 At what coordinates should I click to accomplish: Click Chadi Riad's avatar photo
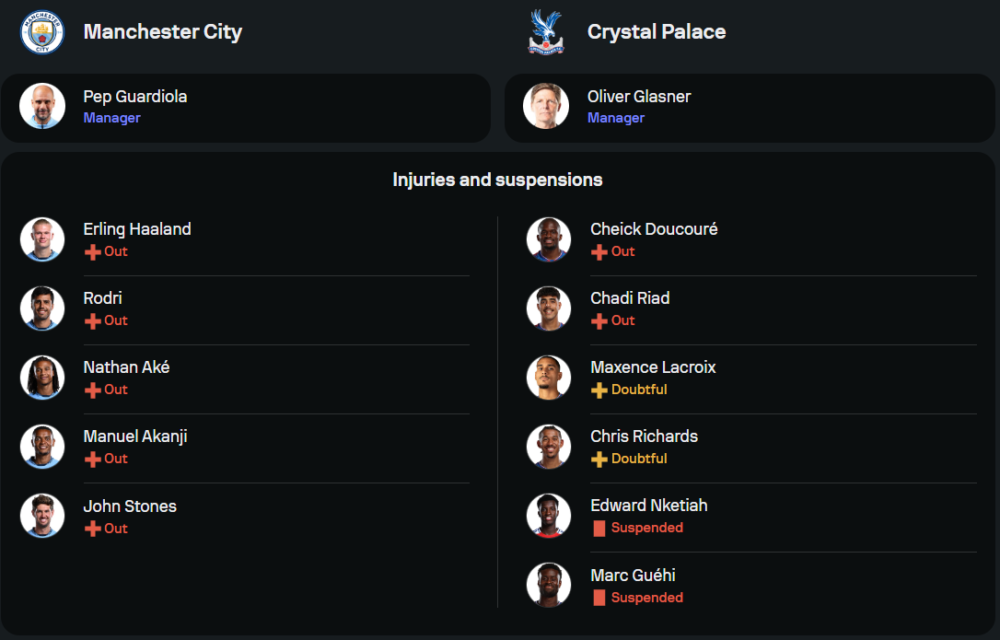tap(549, 308)
